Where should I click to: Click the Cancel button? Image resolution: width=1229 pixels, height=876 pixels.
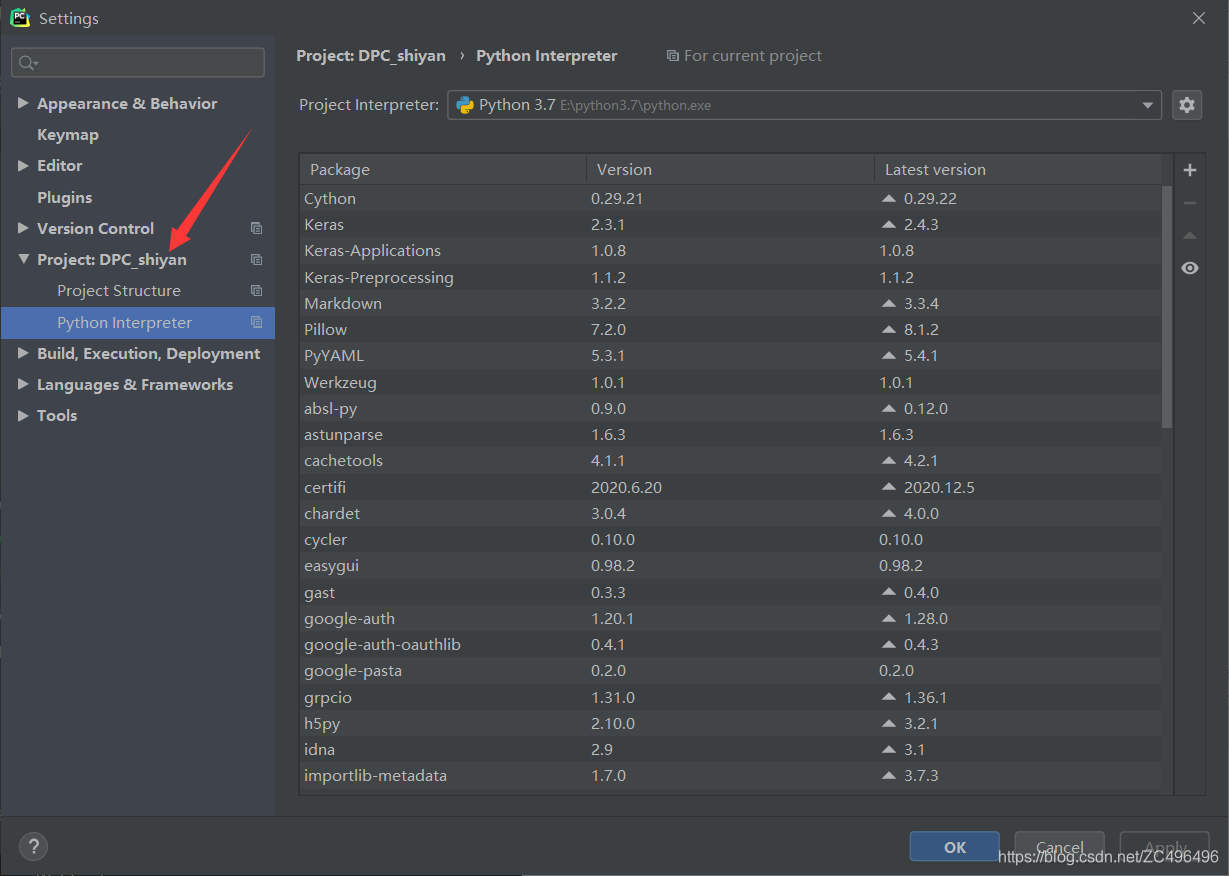[1059, 846]
